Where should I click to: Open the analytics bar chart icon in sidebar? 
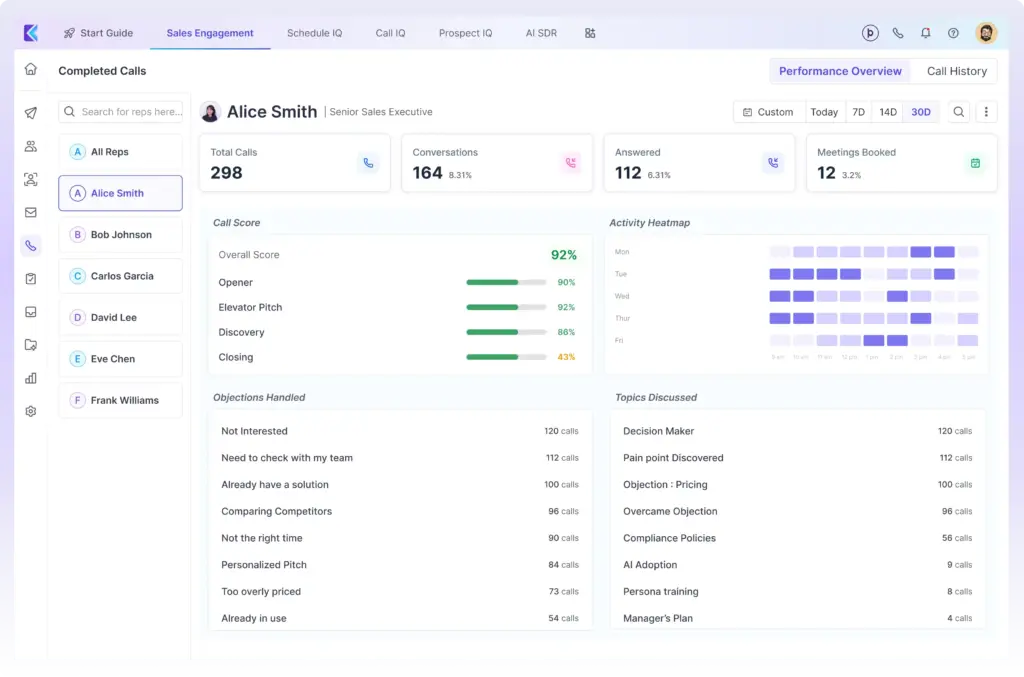click(x=30, y=378)
